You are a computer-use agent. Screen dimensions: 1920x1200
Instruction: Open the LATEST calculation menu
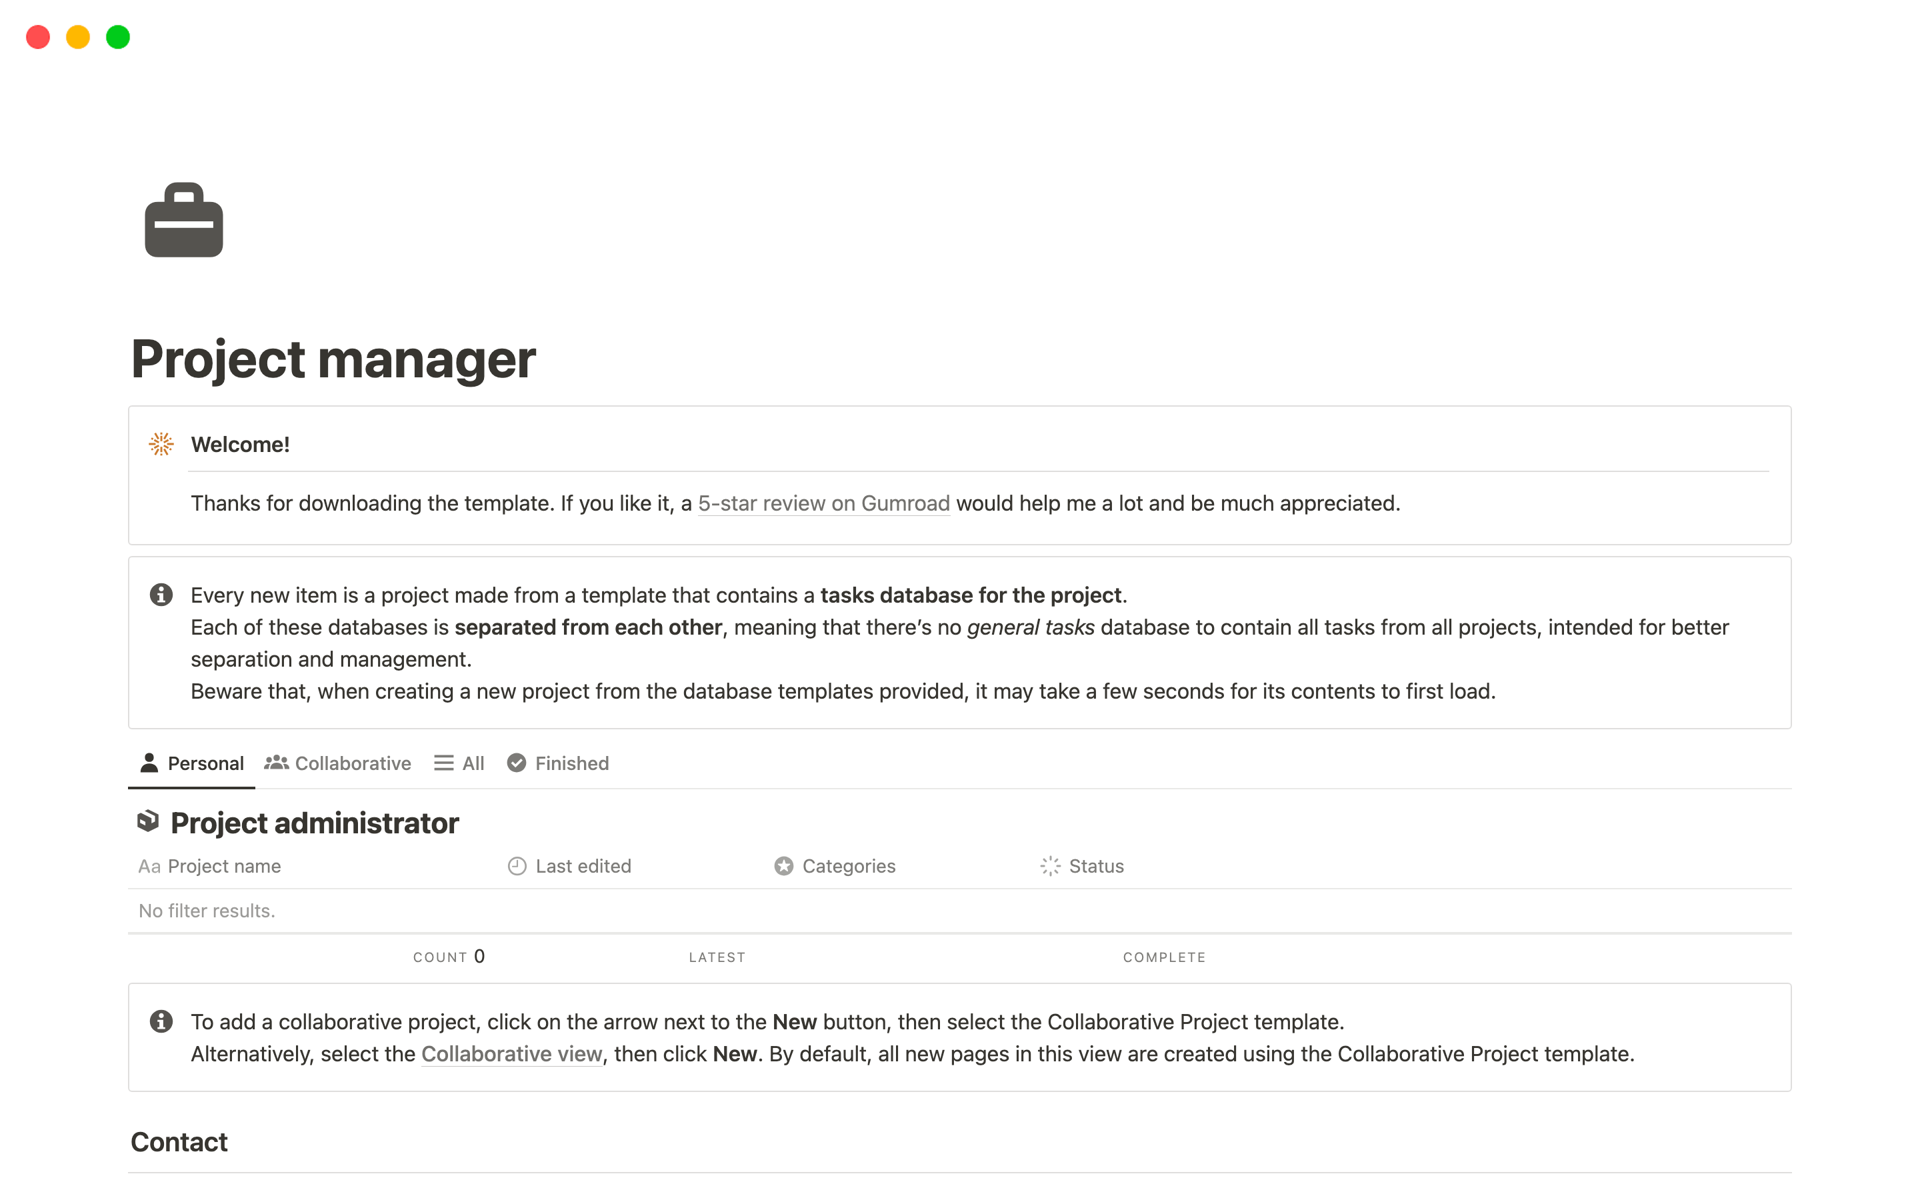(717, 957)
